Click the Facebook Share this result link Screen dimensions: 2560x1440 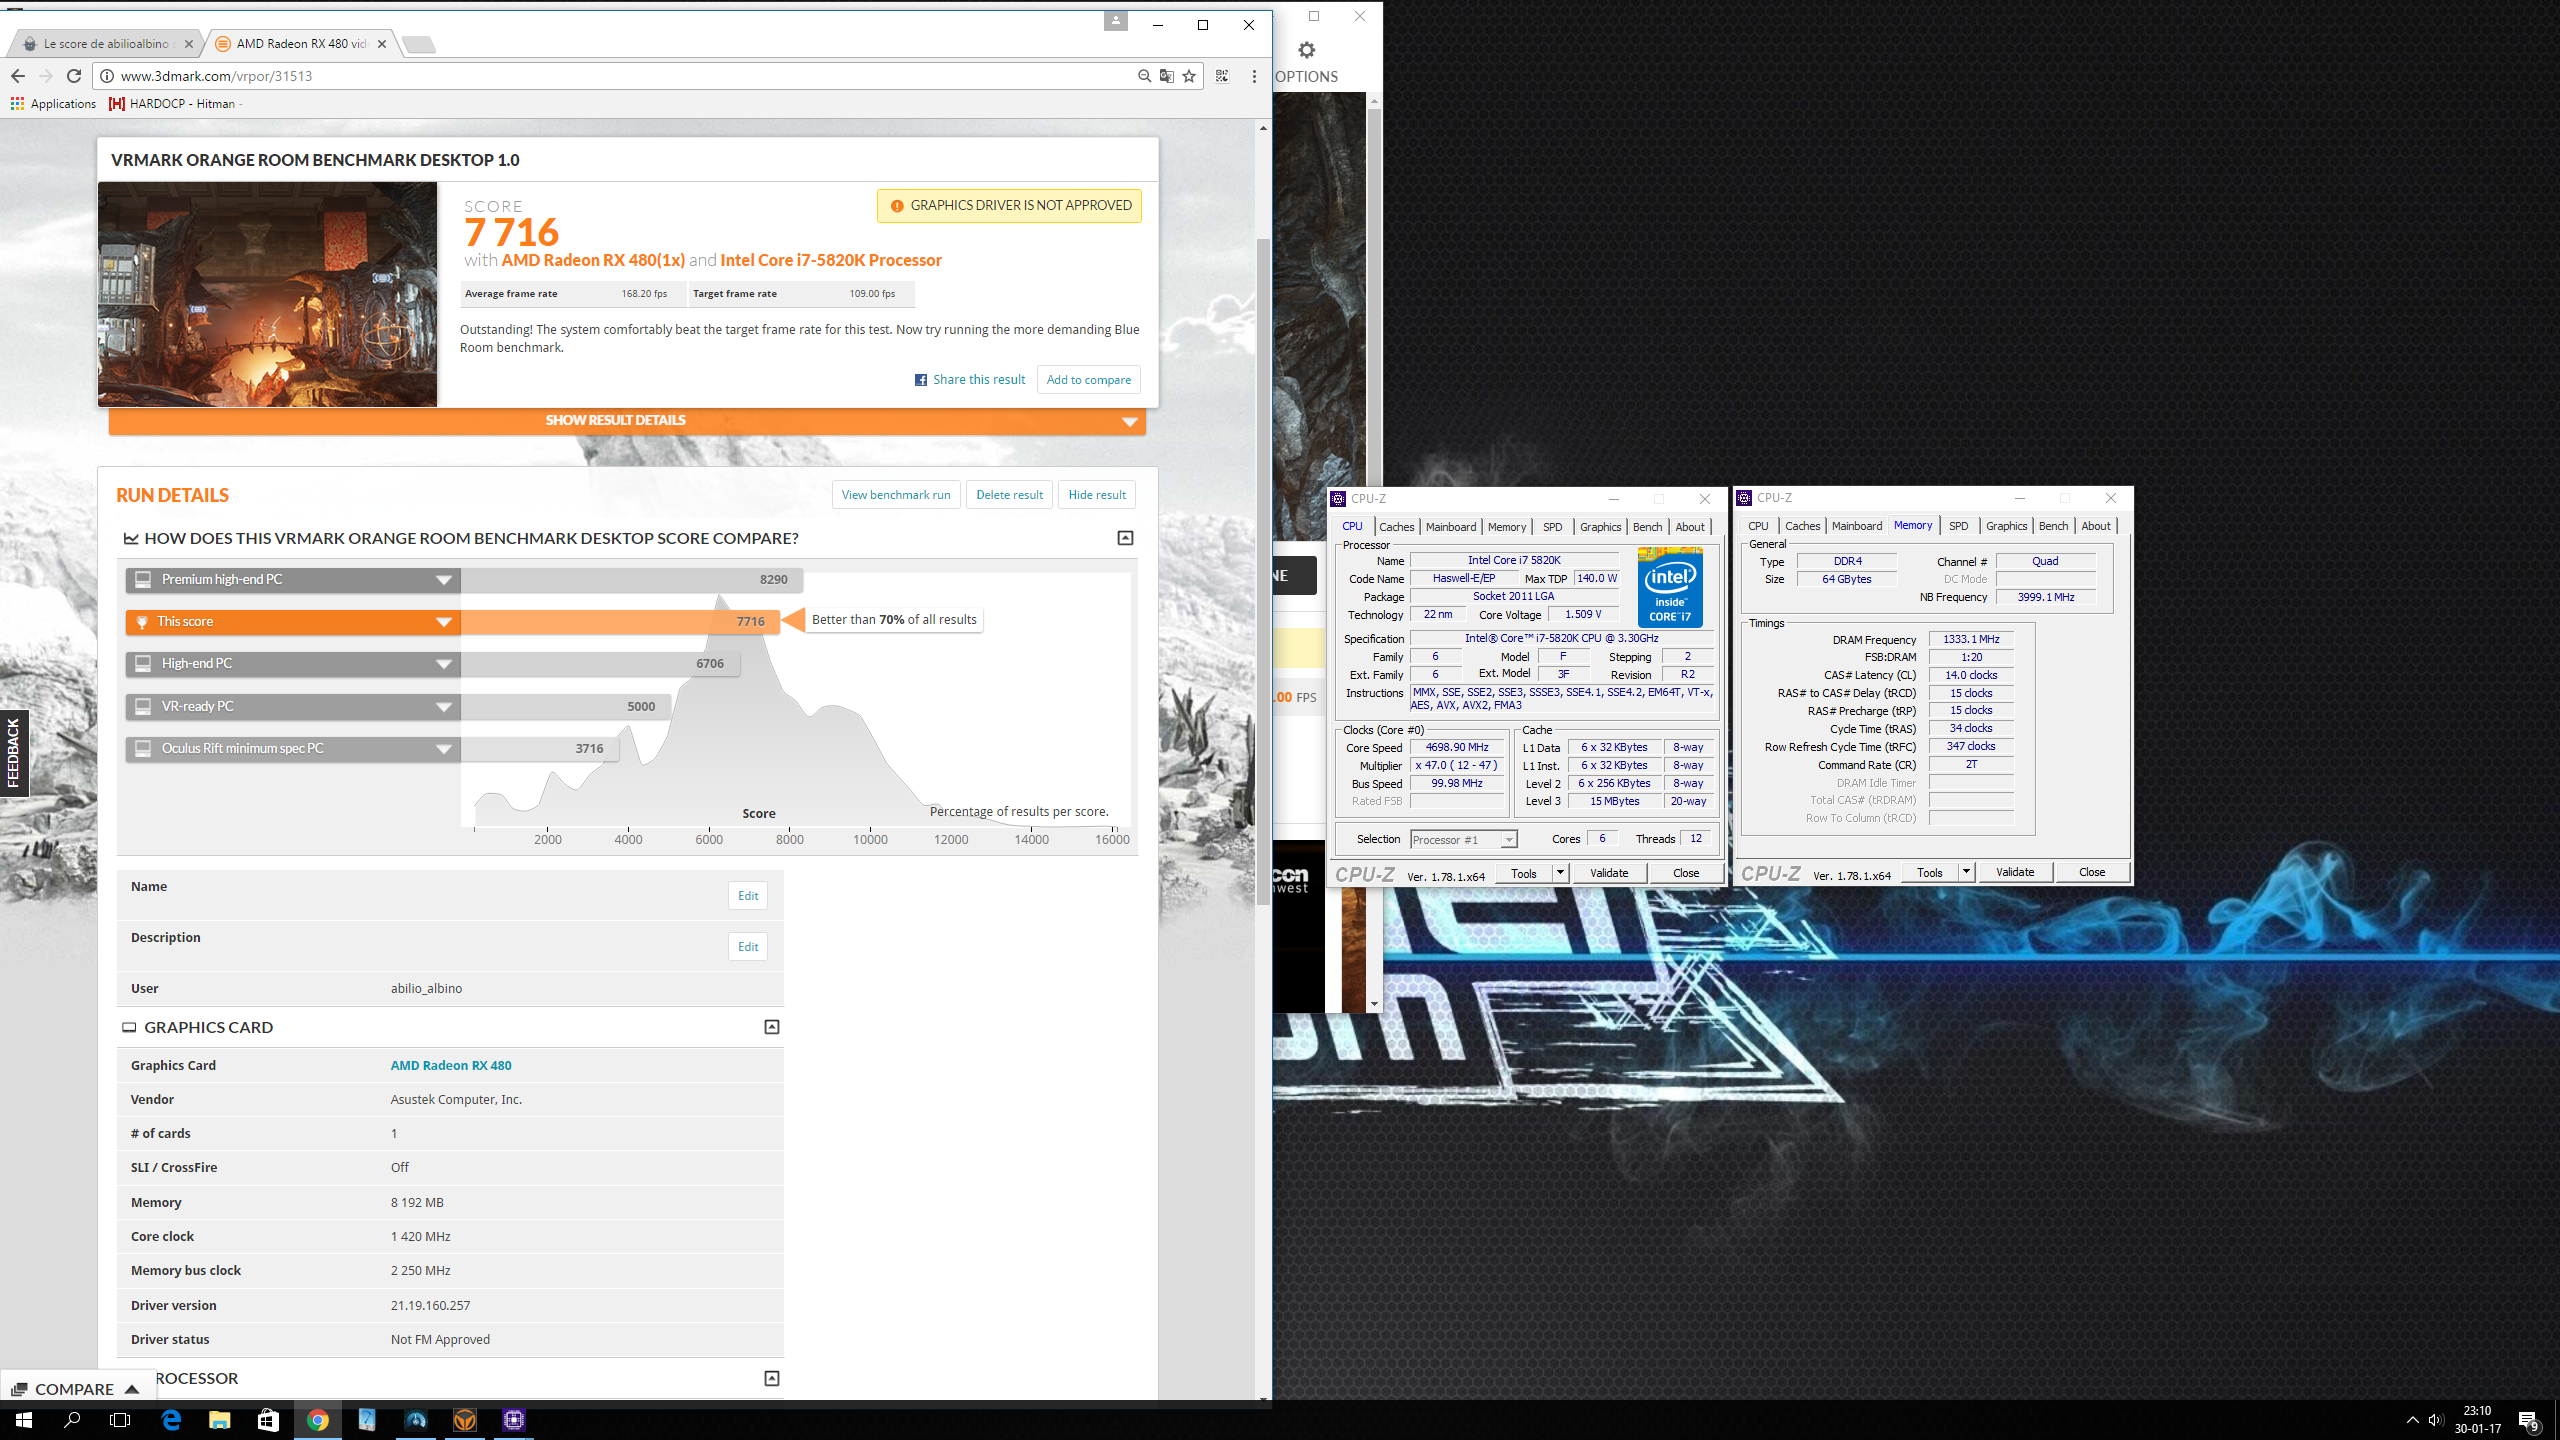tap(970, 380)
